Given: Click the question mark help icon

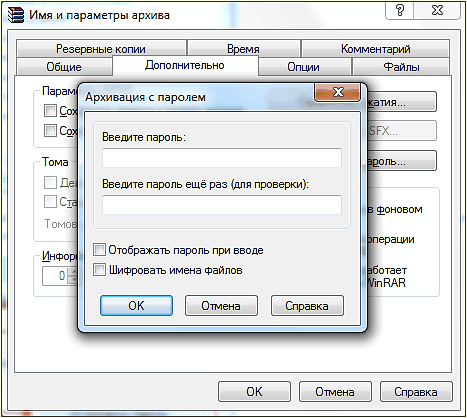Looking at the screenshot, I should (400, 10).
